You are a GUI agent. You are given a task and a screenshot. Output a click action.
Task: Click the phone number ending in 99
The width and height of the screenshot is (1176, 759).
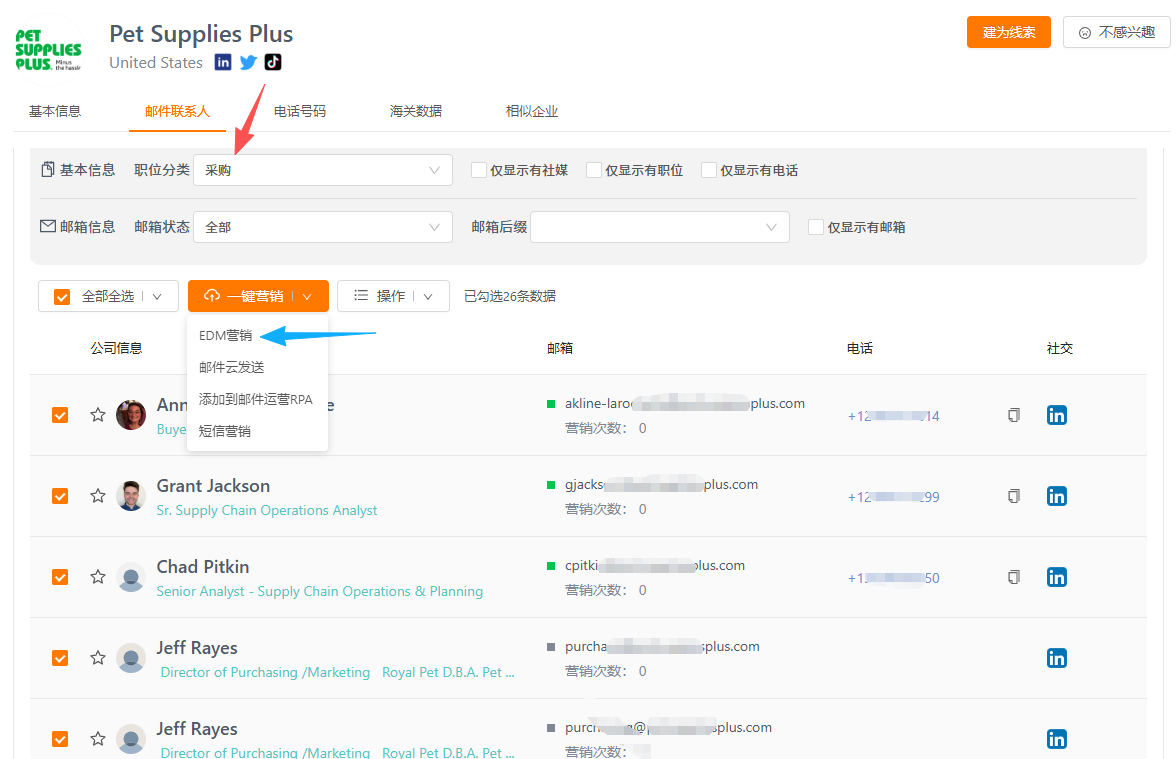[893, 496]
